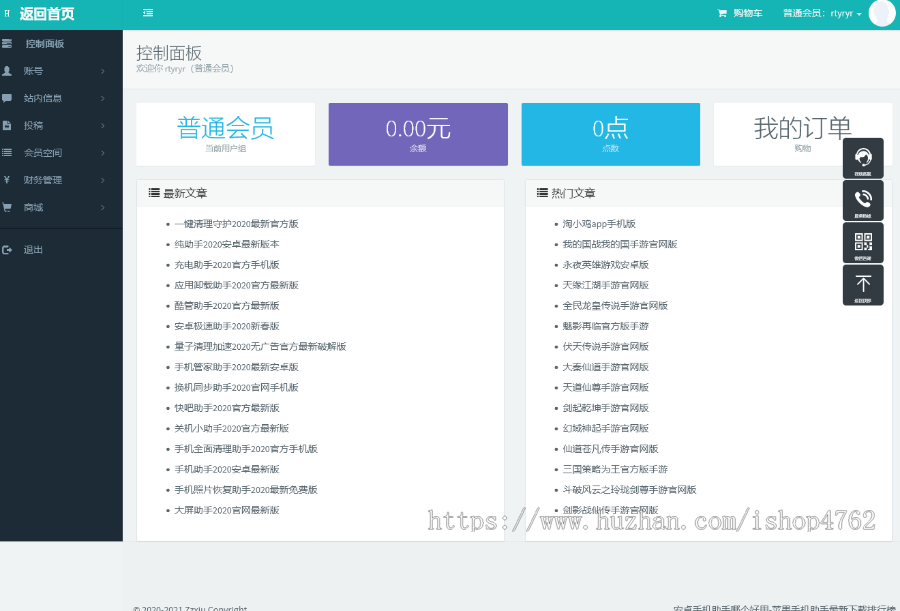Click the customer service headset icon
Image resolution: width=900 pixels, height=611 pixels.
(863, 158)
